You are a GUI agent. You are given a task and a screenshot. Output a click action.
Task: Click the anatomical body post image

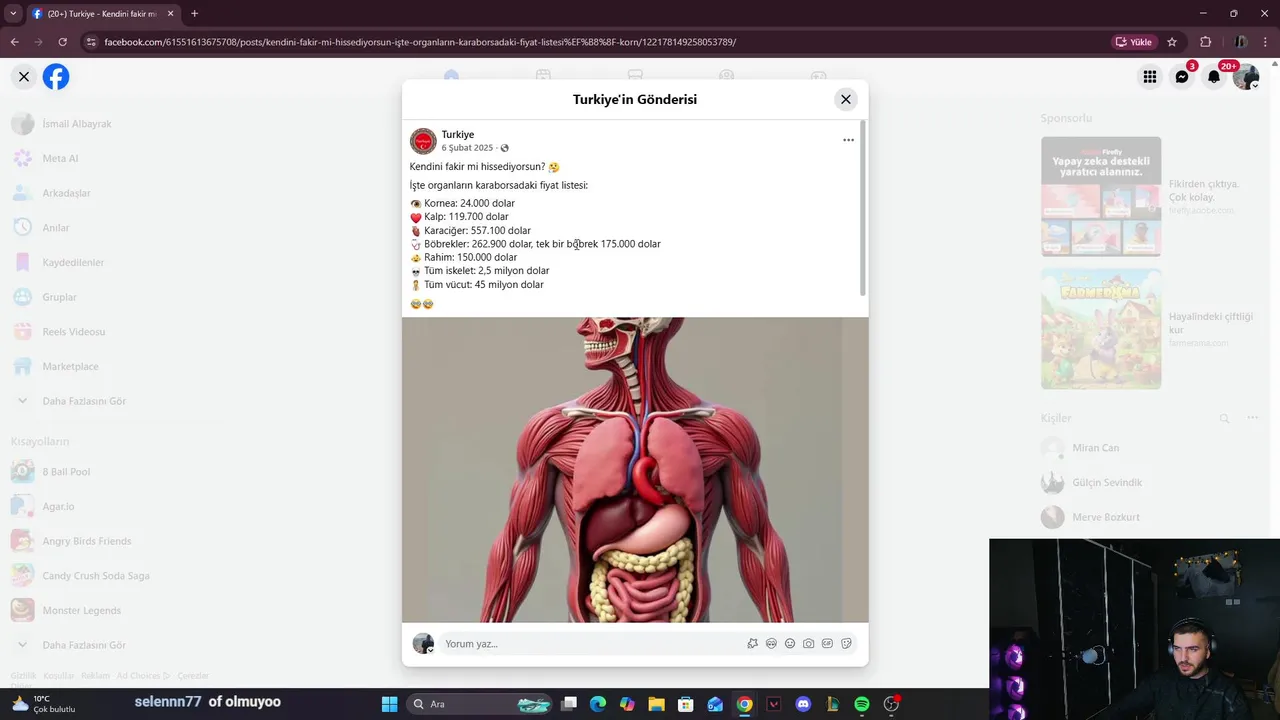coord(635,470)
